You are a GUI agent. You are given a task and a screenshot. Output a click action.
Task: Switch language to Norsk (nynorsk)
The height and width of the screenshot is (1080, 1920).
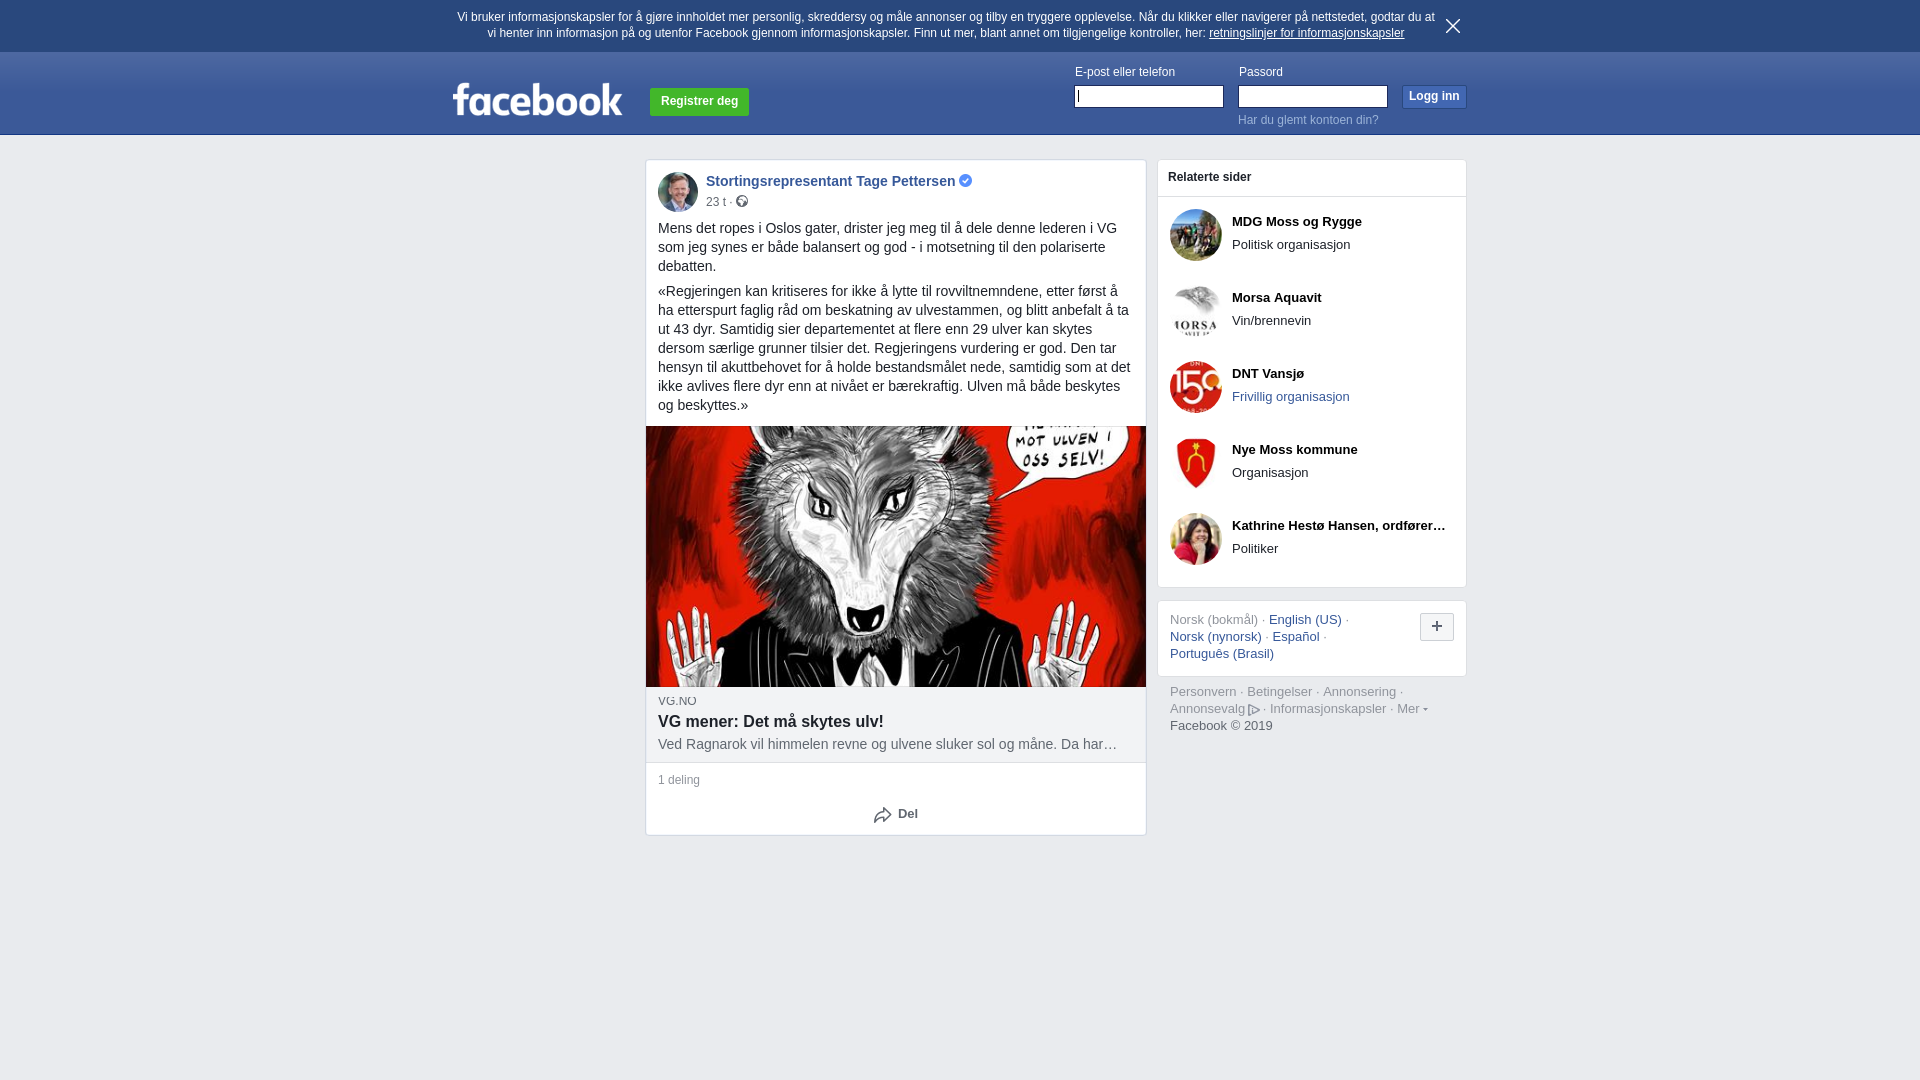click(x=1216, y=637)
